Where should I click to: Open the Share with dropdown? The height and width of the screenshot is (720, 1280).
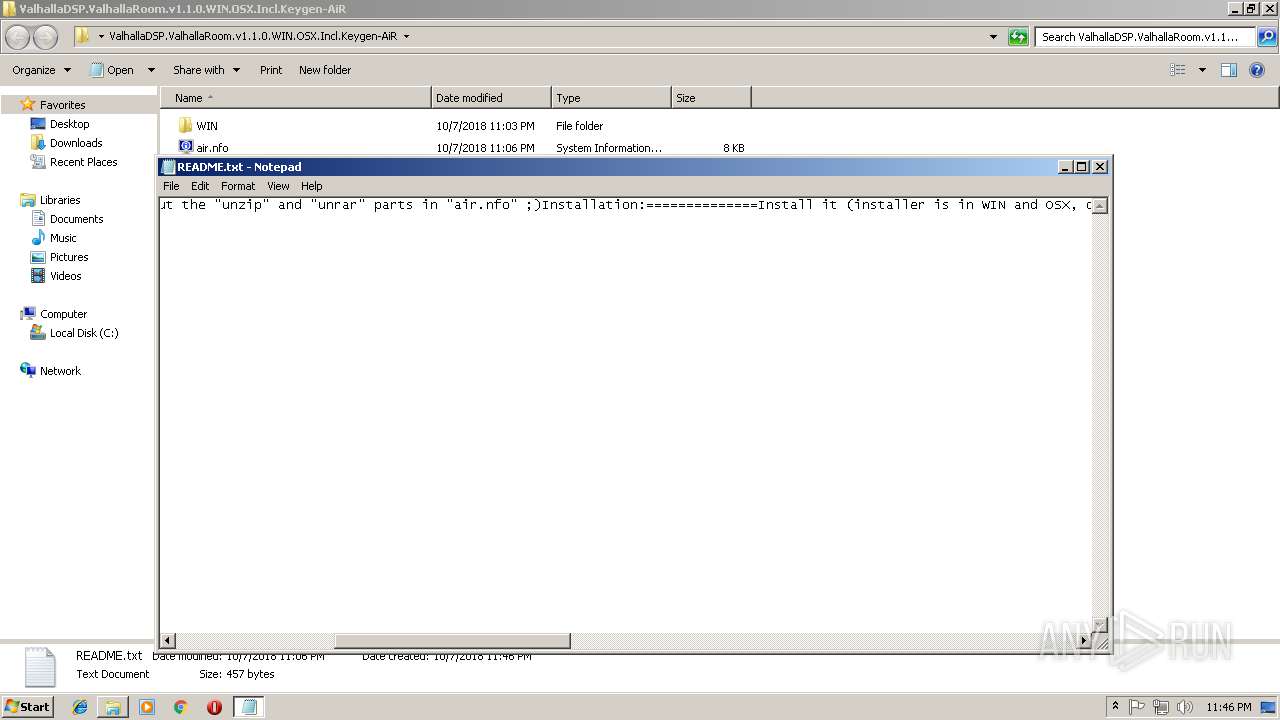(x=206, y=70)
